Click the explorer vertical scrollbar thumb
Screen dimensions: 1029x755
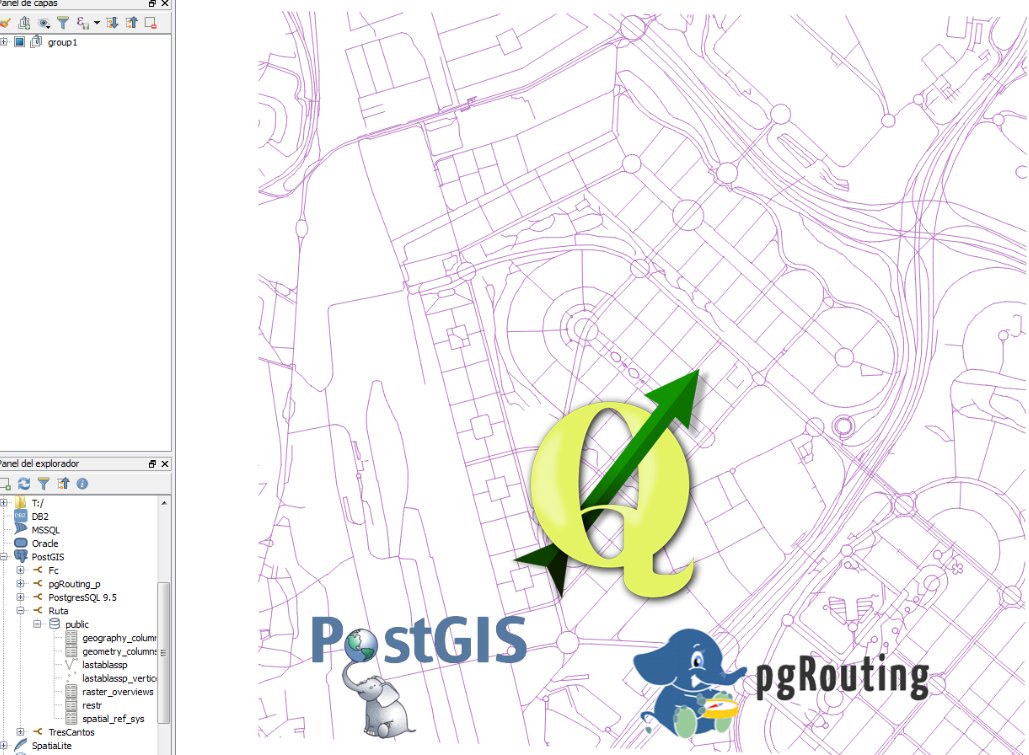[164, 653]
